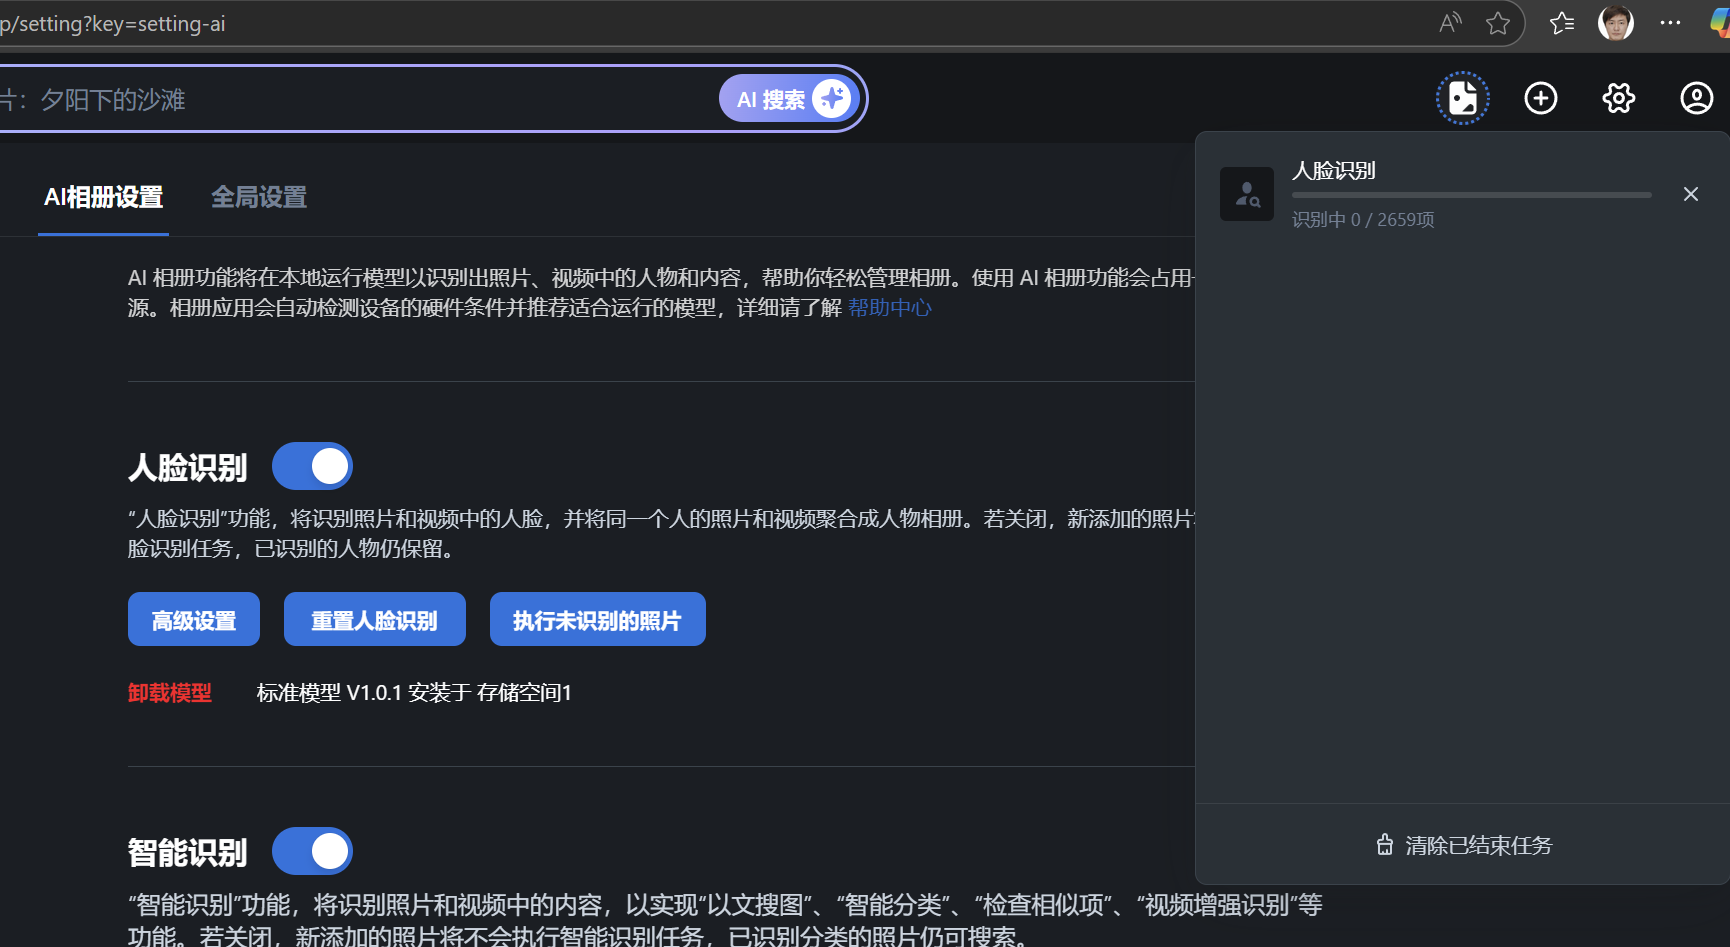1730x947 pixels.
Task: Click the 智能识别 section heading
Action: click(x=188, y=853)
